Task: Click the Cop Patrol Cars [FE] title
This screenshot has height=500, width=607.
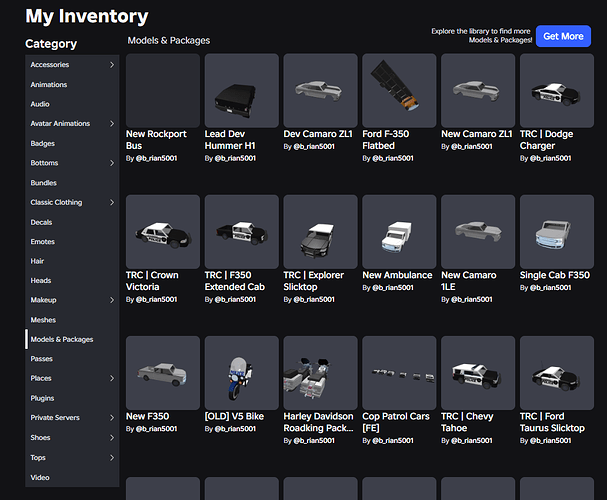Action: point(396,422)
